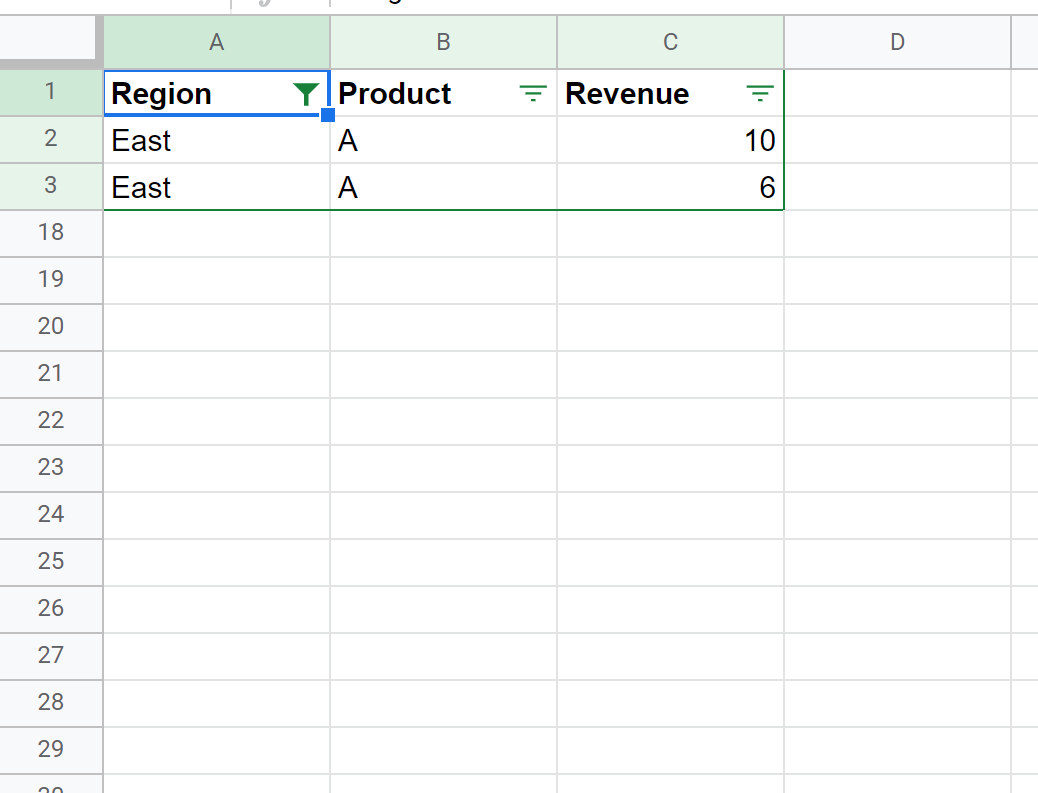Click the filter lines icon beside Product header
The width and height of the screenshot is (1038, 793).
[x=532, y=93]
